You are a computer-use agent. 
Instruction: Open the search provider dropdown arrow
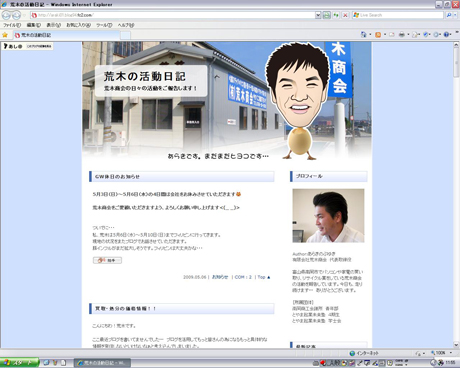tap(455, 15)
